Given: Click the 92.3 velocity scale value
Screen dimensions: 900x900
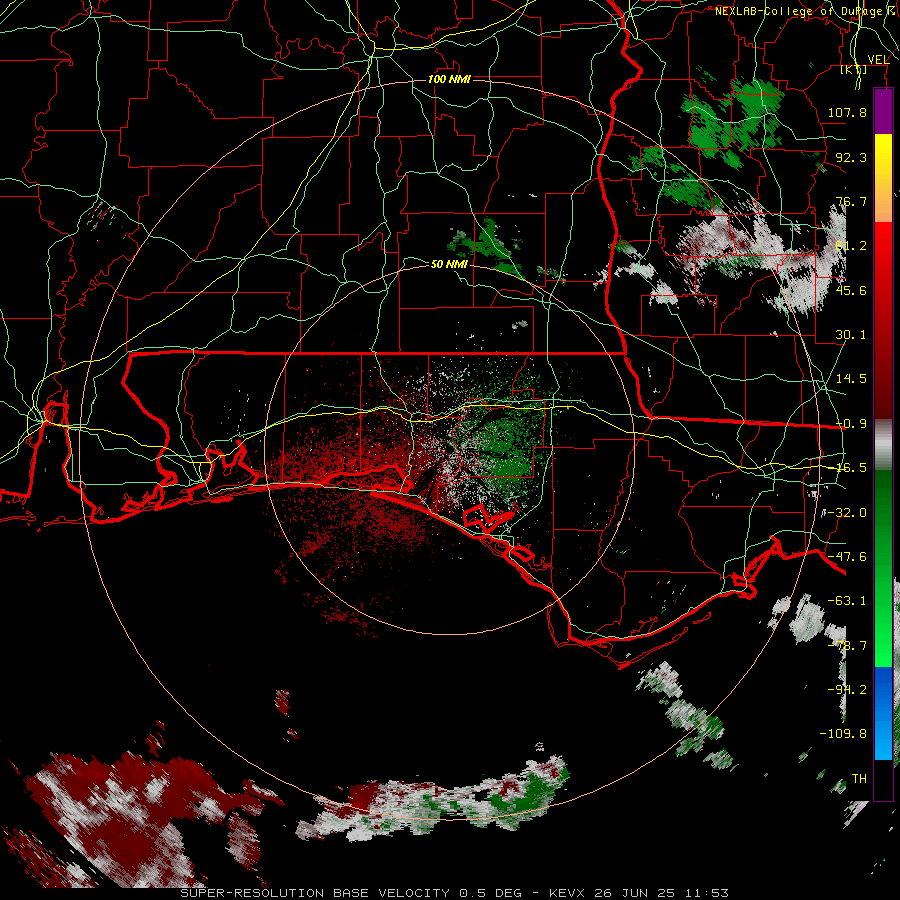Looking at the screenshot, I should pyautogui.click(x=851, y=157).
